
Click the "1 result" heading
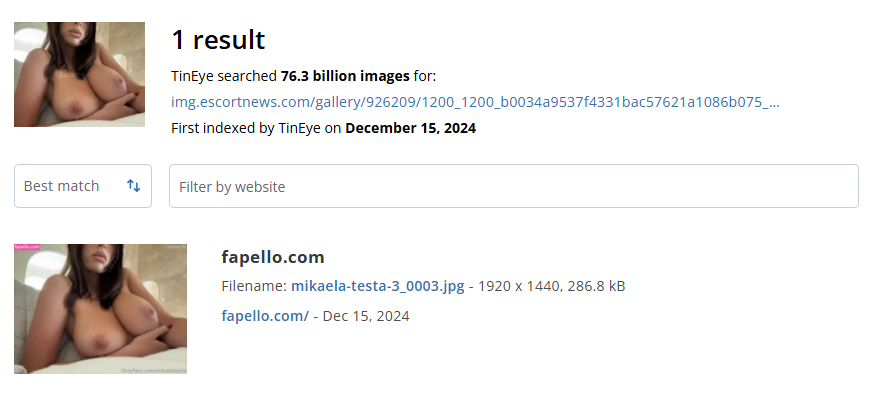point(218,40)
